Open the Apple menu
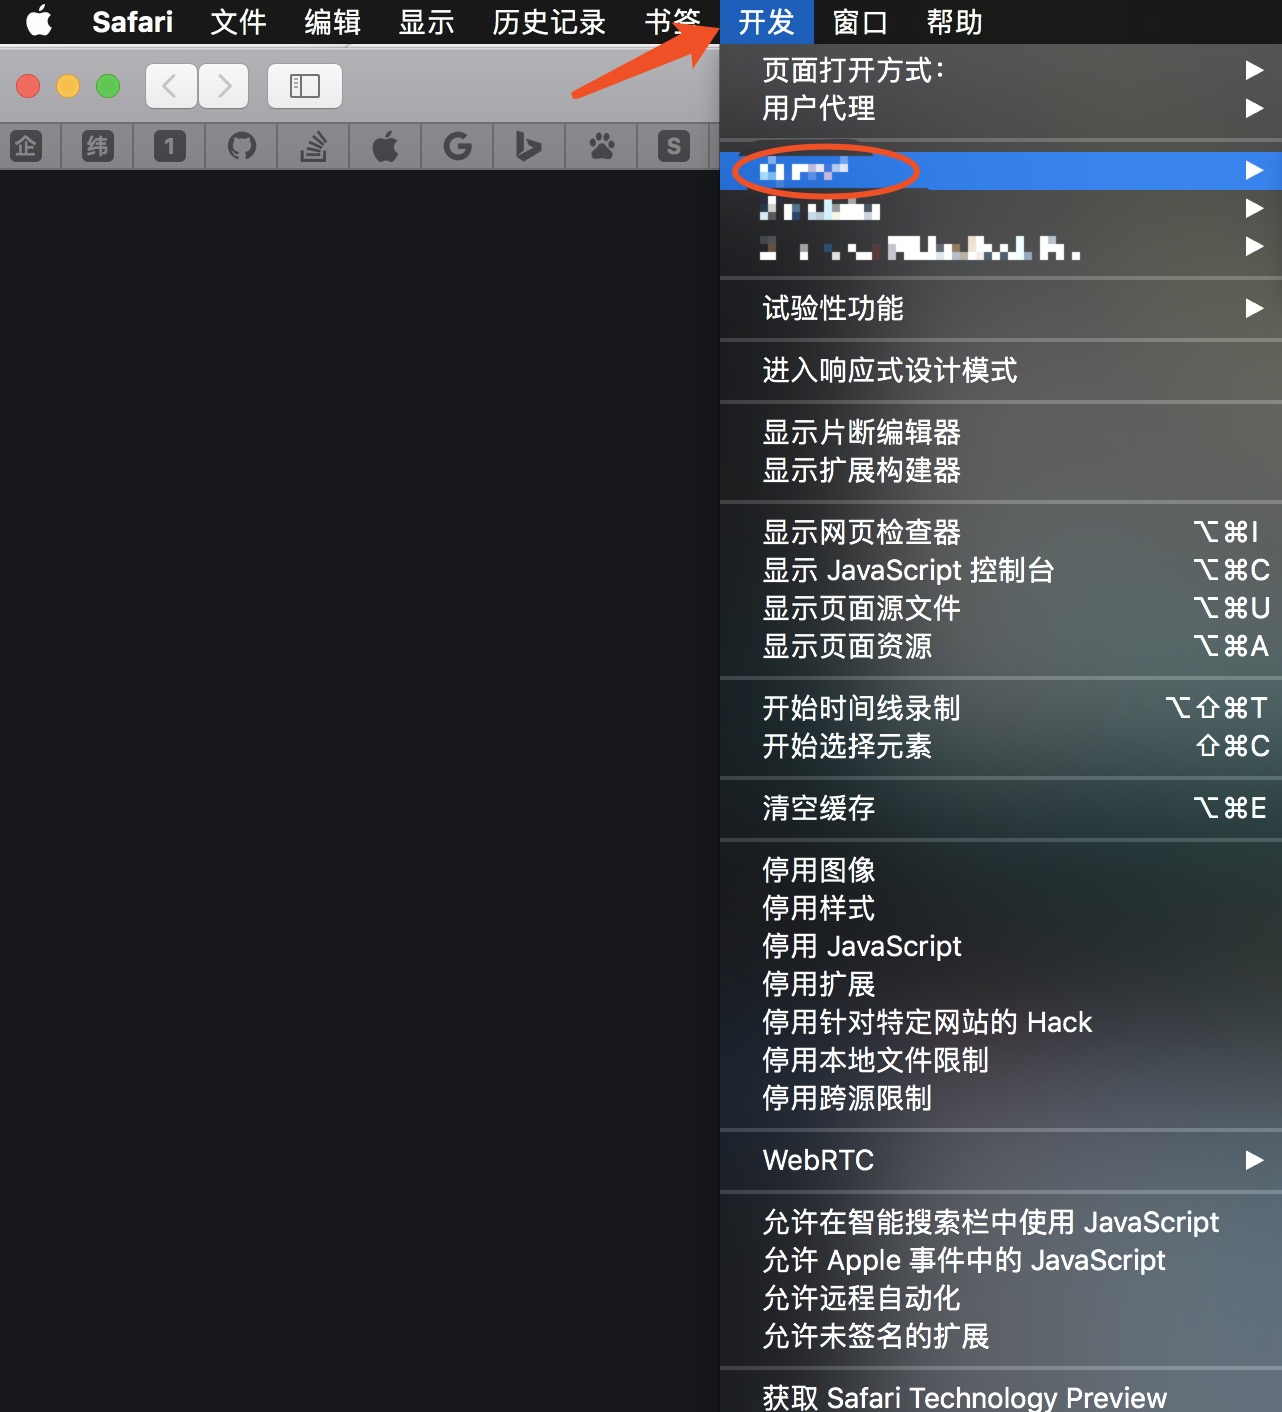Viewport: 1282px width, 1412px height. coord(39,21)
